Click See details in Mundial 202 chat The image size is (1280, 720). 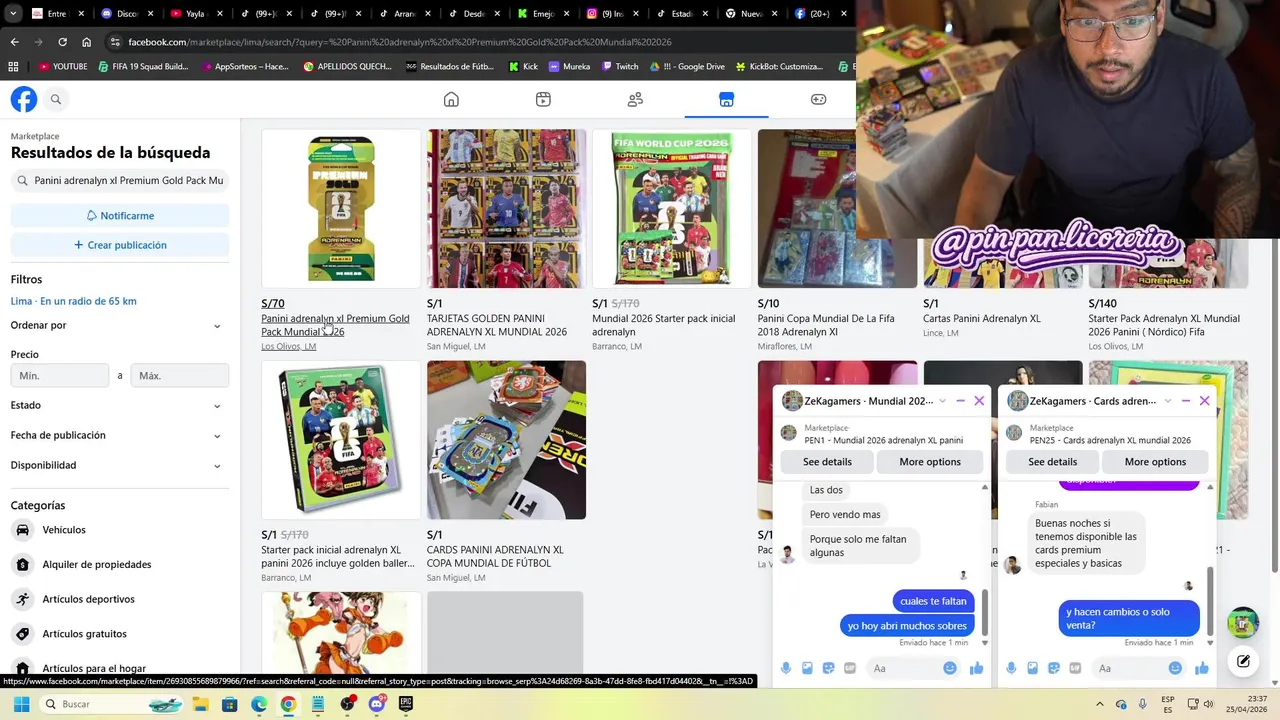(x=827, y=462)
